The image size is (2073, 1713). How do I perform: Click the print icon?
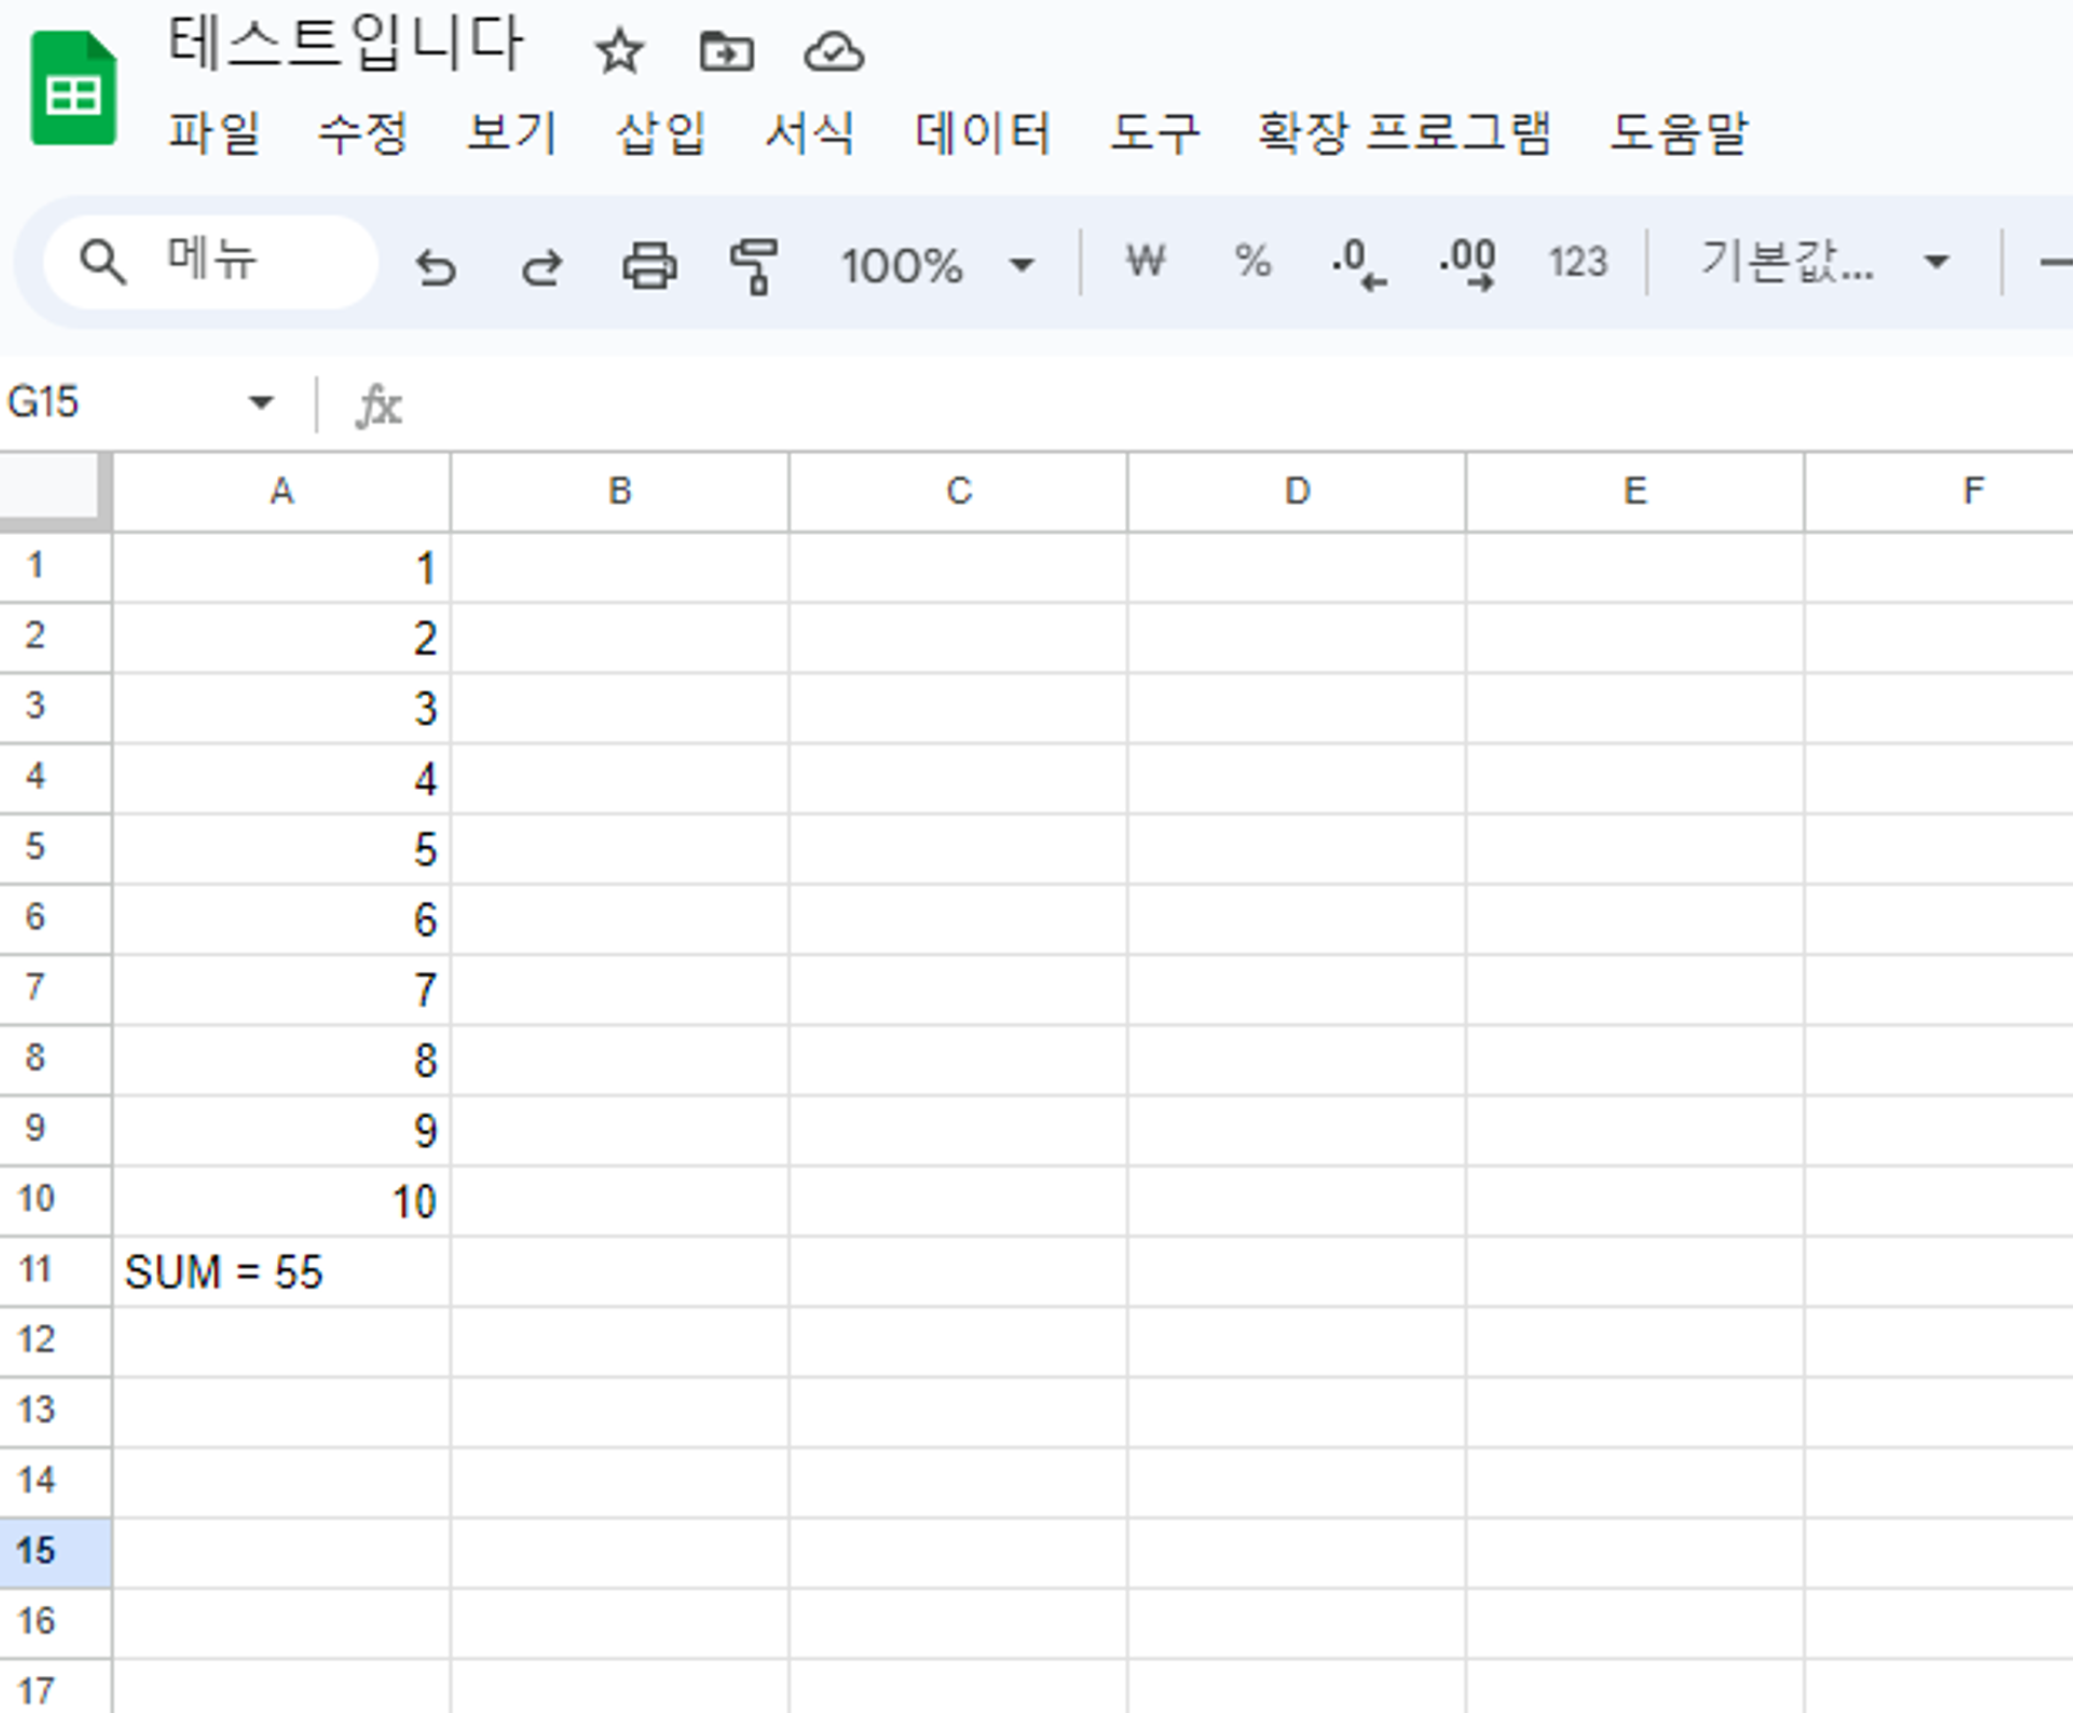tap(650, 266)
